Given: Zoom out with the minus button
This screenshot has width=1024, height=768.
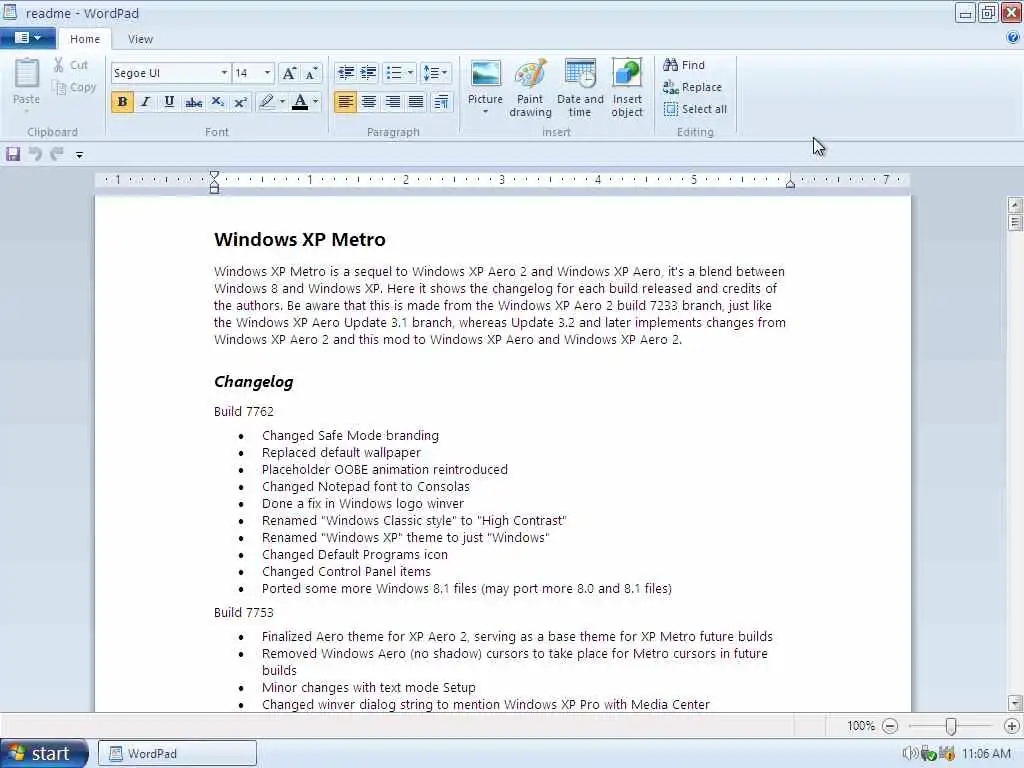Looking at the screenshot, I should (x=889, y=726).
